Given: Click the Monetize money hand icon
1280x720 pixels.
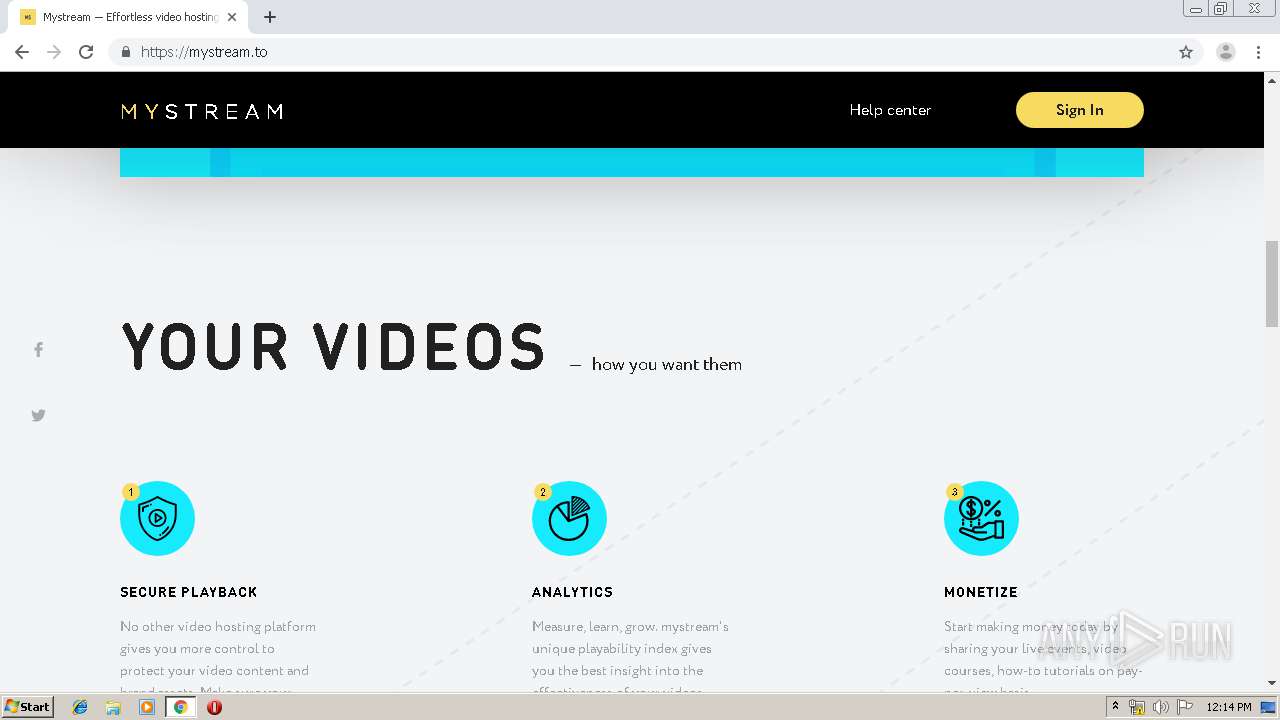Looking at the screenshot, I should point(981,518).
